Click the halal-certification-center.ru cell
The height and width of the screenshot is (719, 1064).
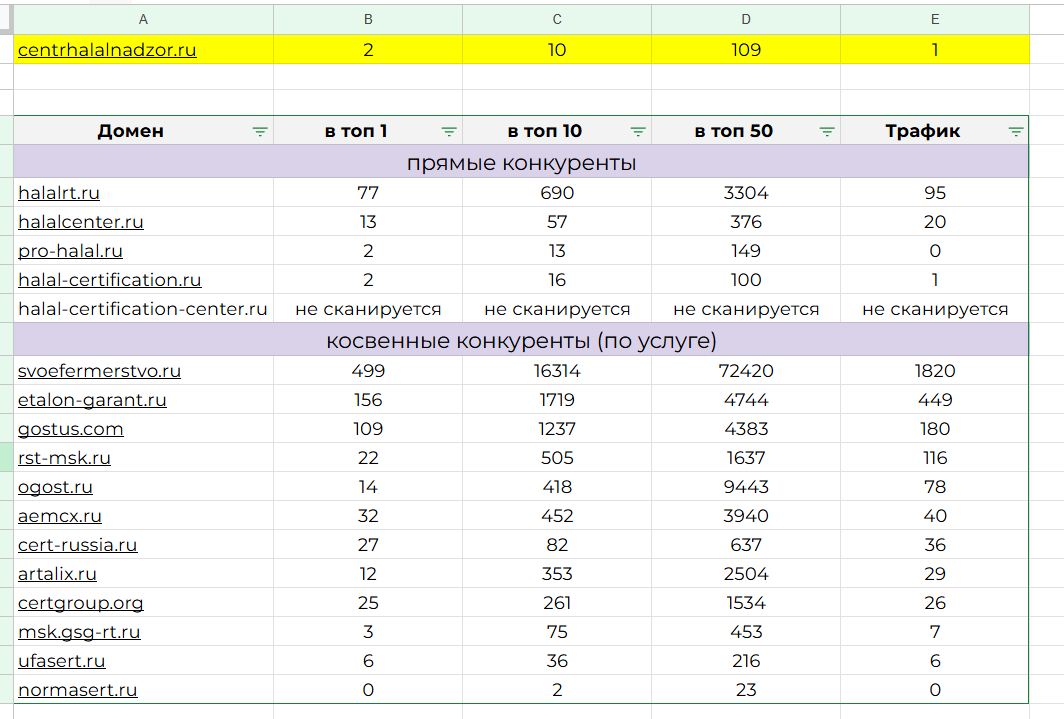143,309
